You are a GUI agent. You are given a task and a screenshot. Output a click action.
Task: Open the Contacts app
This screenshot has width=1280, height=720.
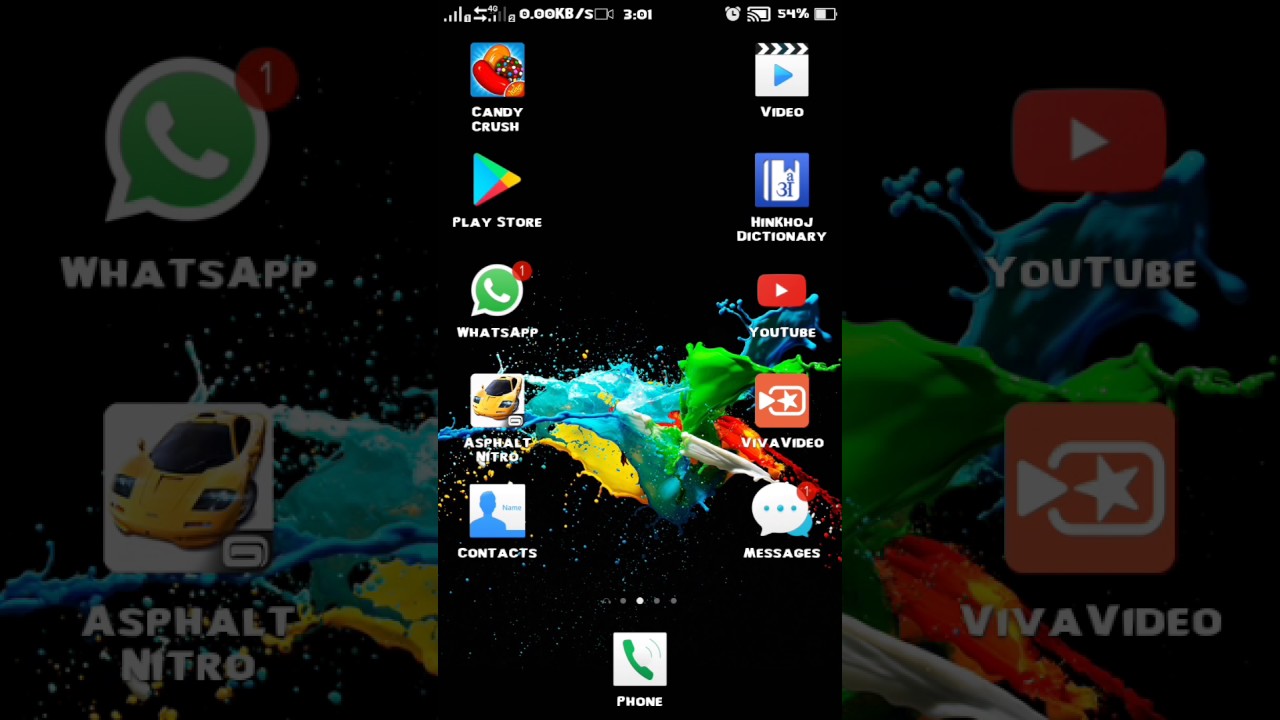497,510
